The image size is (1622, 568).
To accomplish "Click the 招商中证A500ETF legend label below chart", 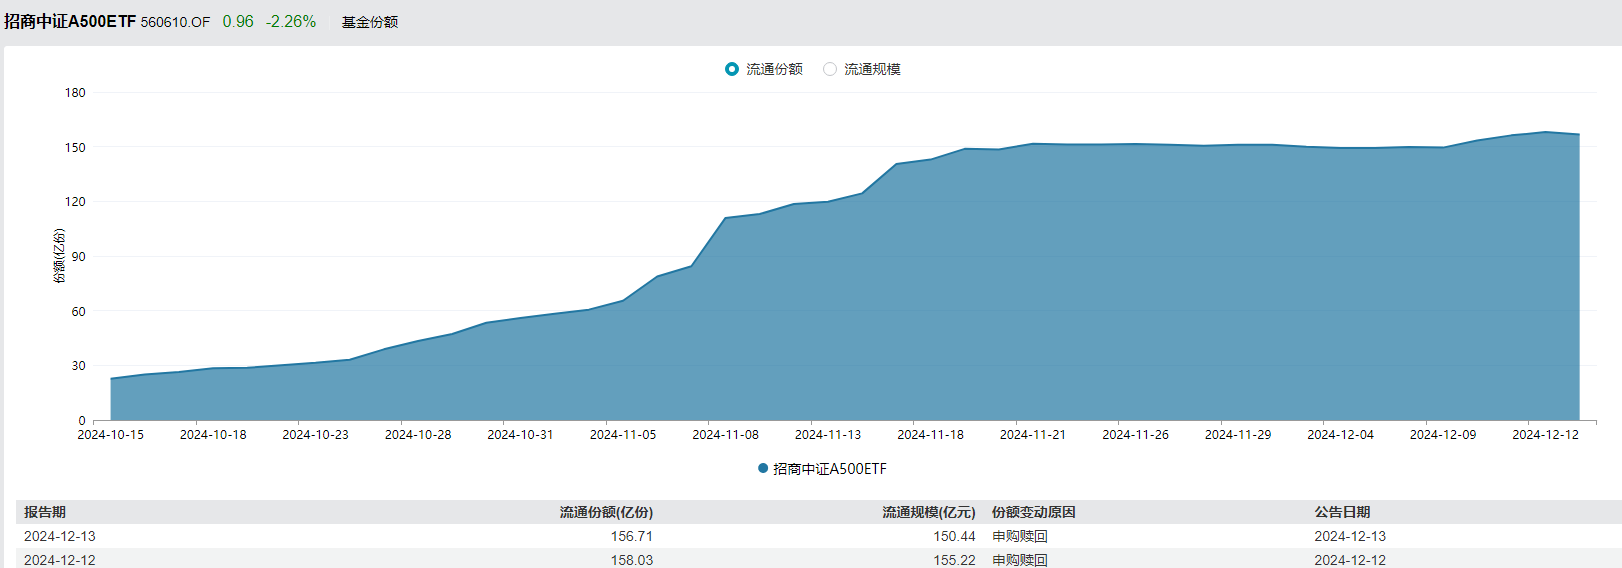I will [x=829, y=468].
